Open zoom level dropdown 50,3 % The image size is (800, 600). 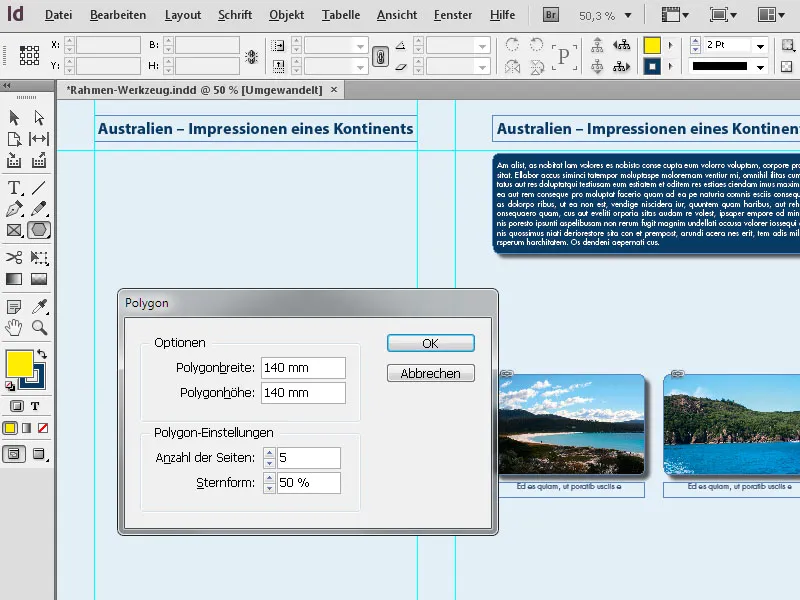[x=628, y=16]
